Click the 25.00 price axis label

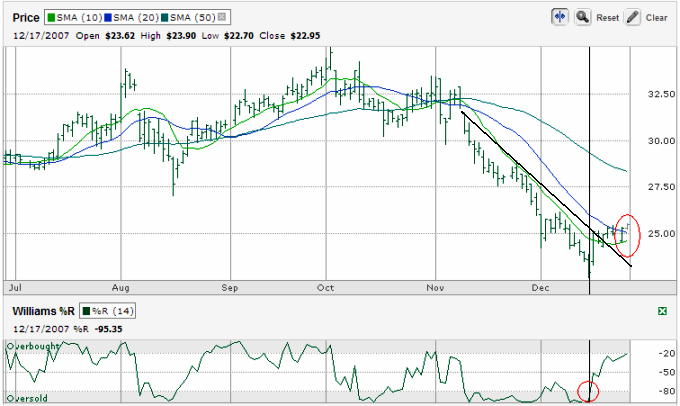(x=661, y=234)
